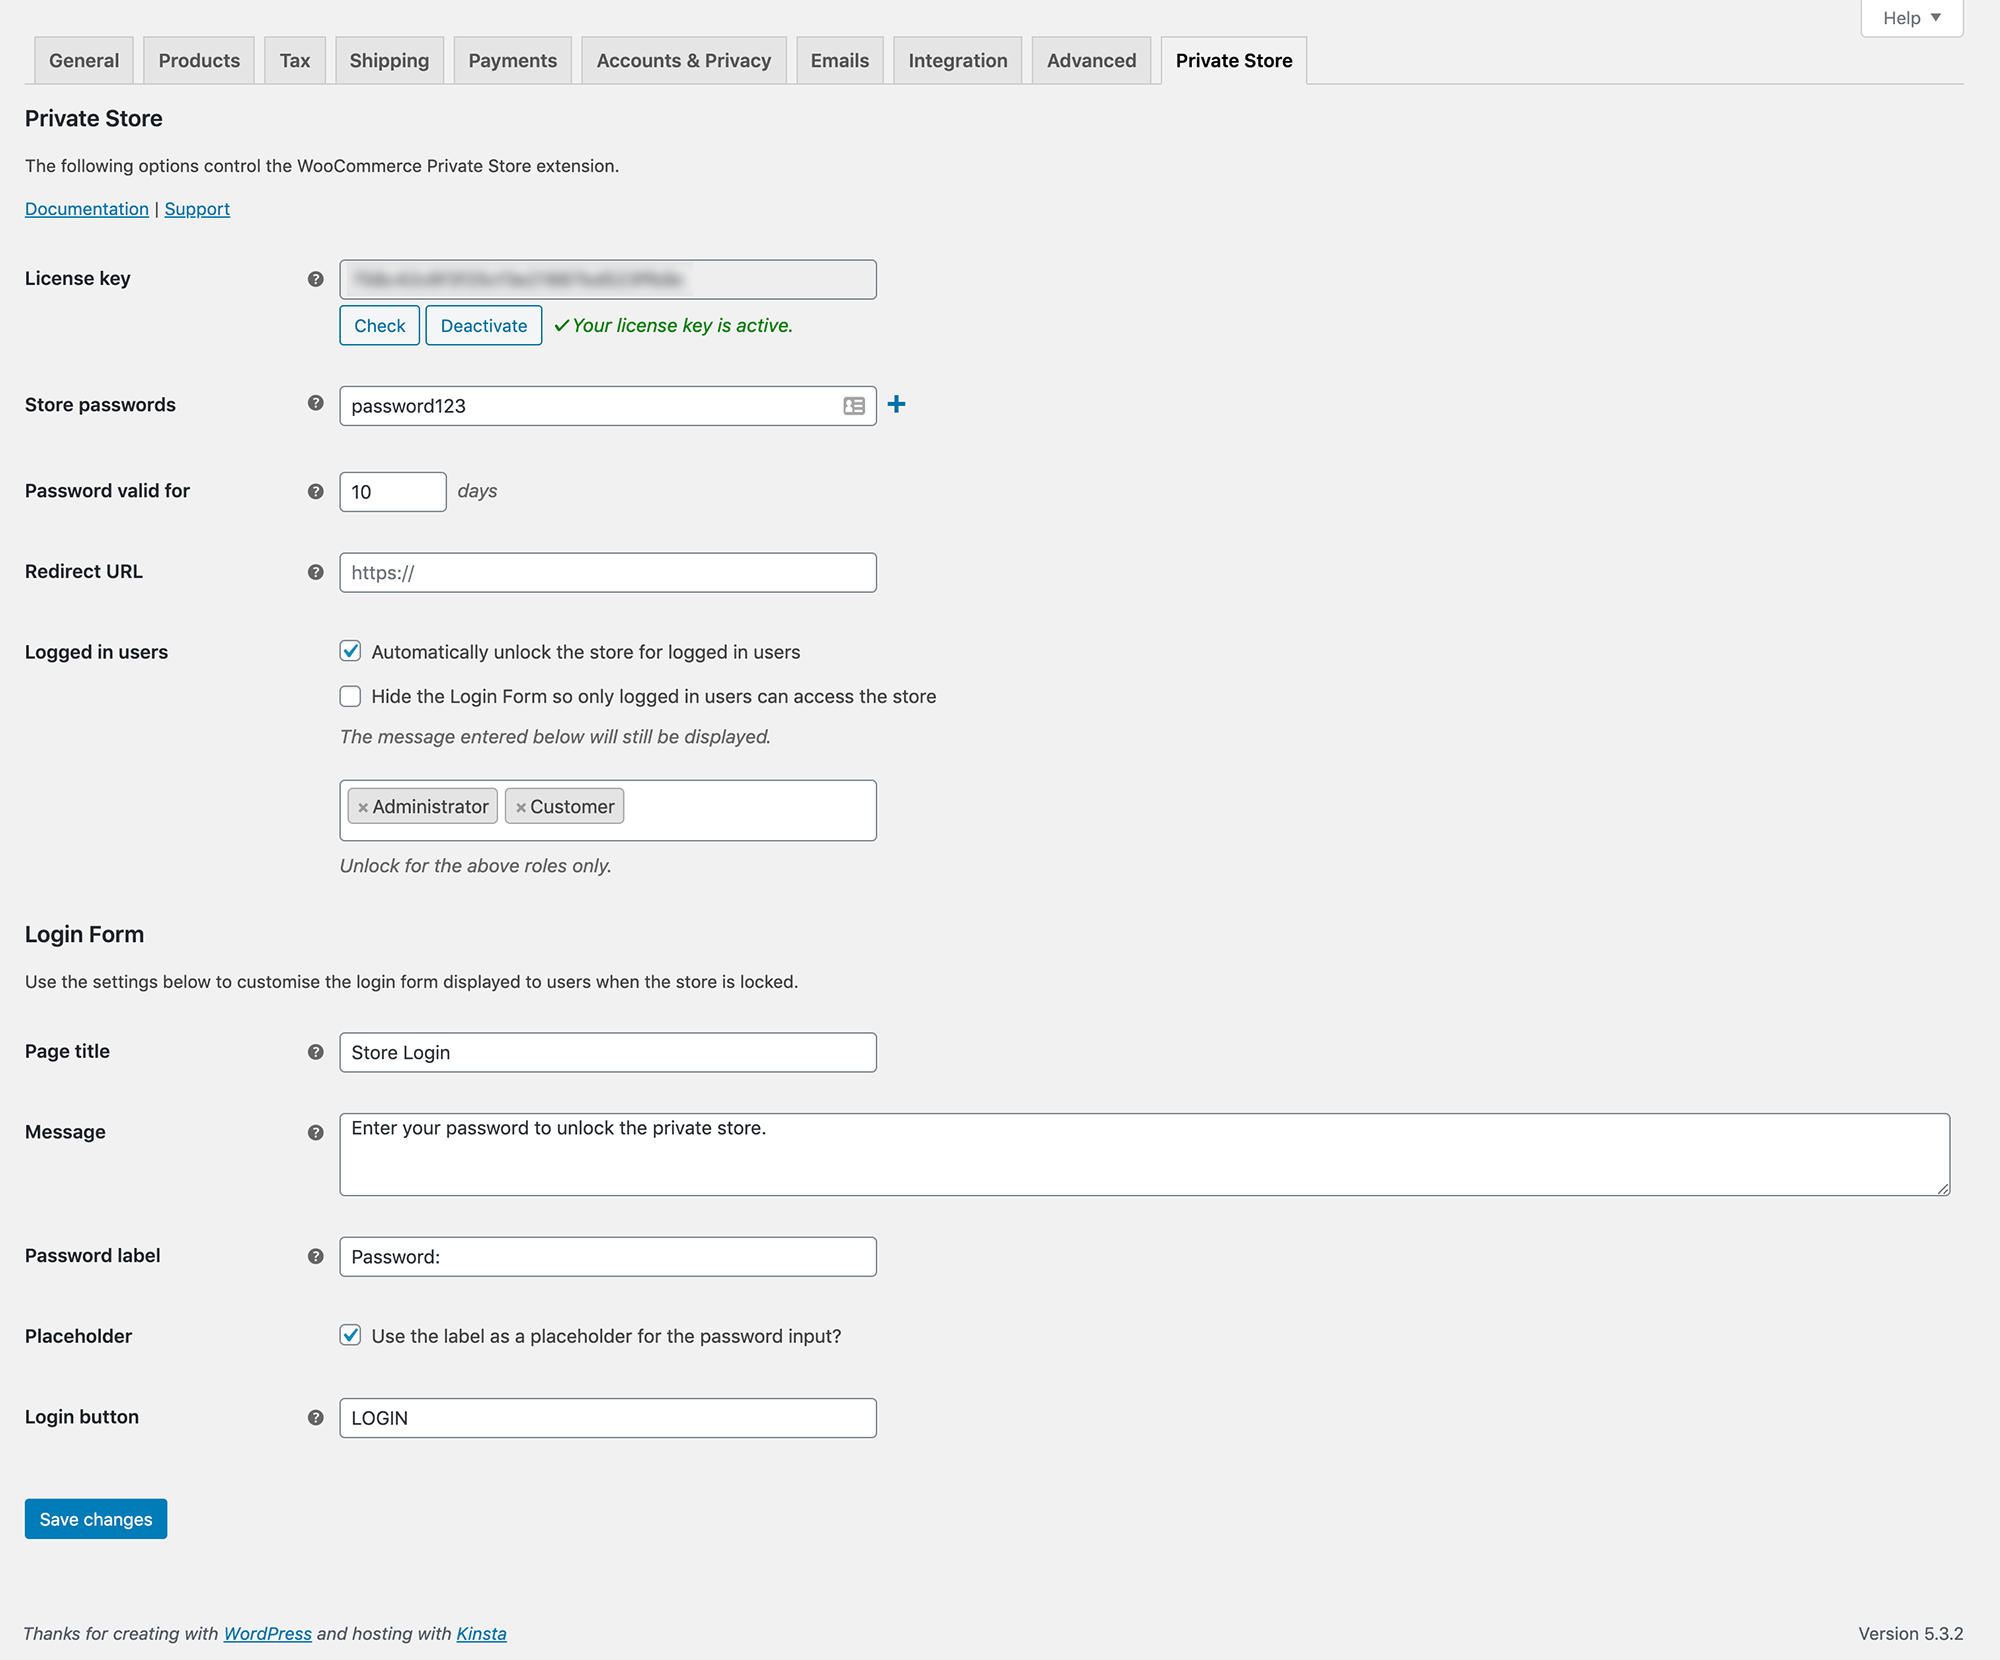2000x1660 pixels.
Task: Save changes to Private Store settings
Action: point(95,1518)
